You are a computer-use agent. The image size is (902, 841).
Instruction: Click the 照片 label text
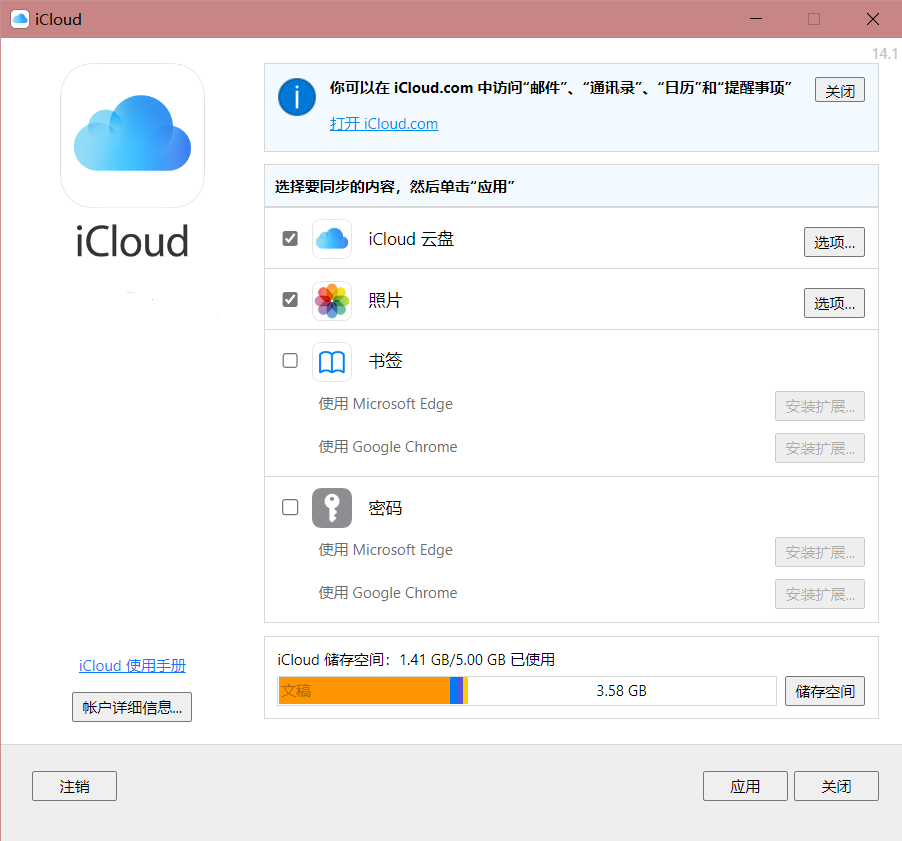pyautogui.click(x=385, y=300)
